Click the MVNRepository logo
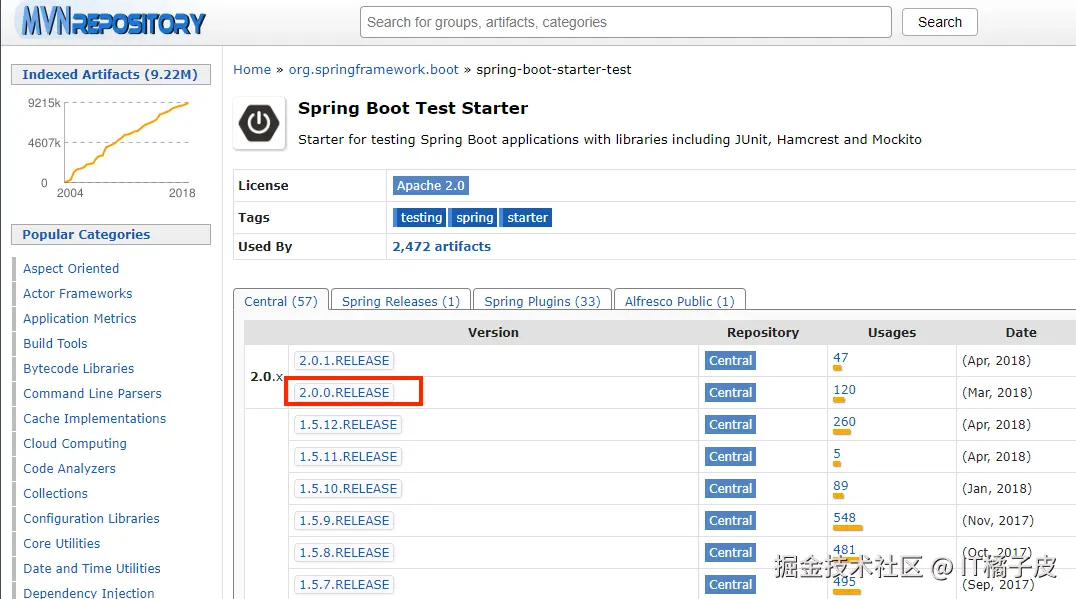Screen dimensions: 1076x599 (x=113, y=21)
